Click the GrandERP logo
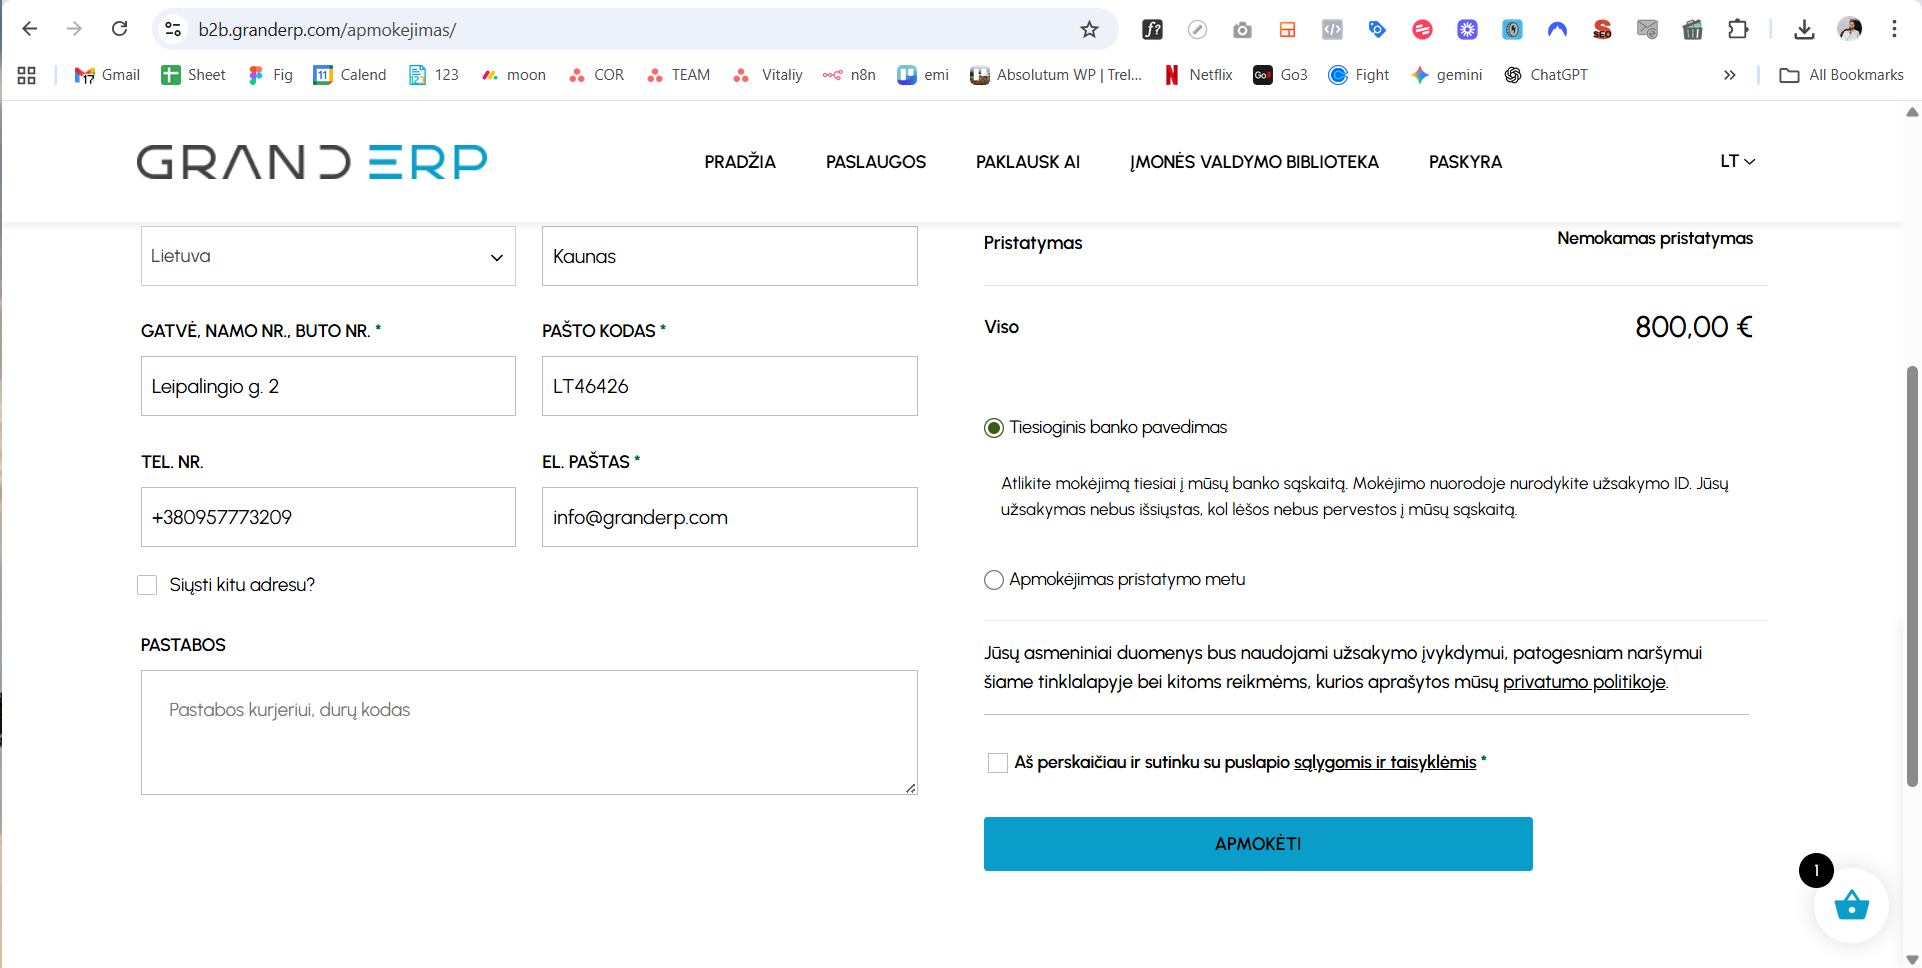The width and height of the screenshot is (1922, 968). (x=312, y=162)
